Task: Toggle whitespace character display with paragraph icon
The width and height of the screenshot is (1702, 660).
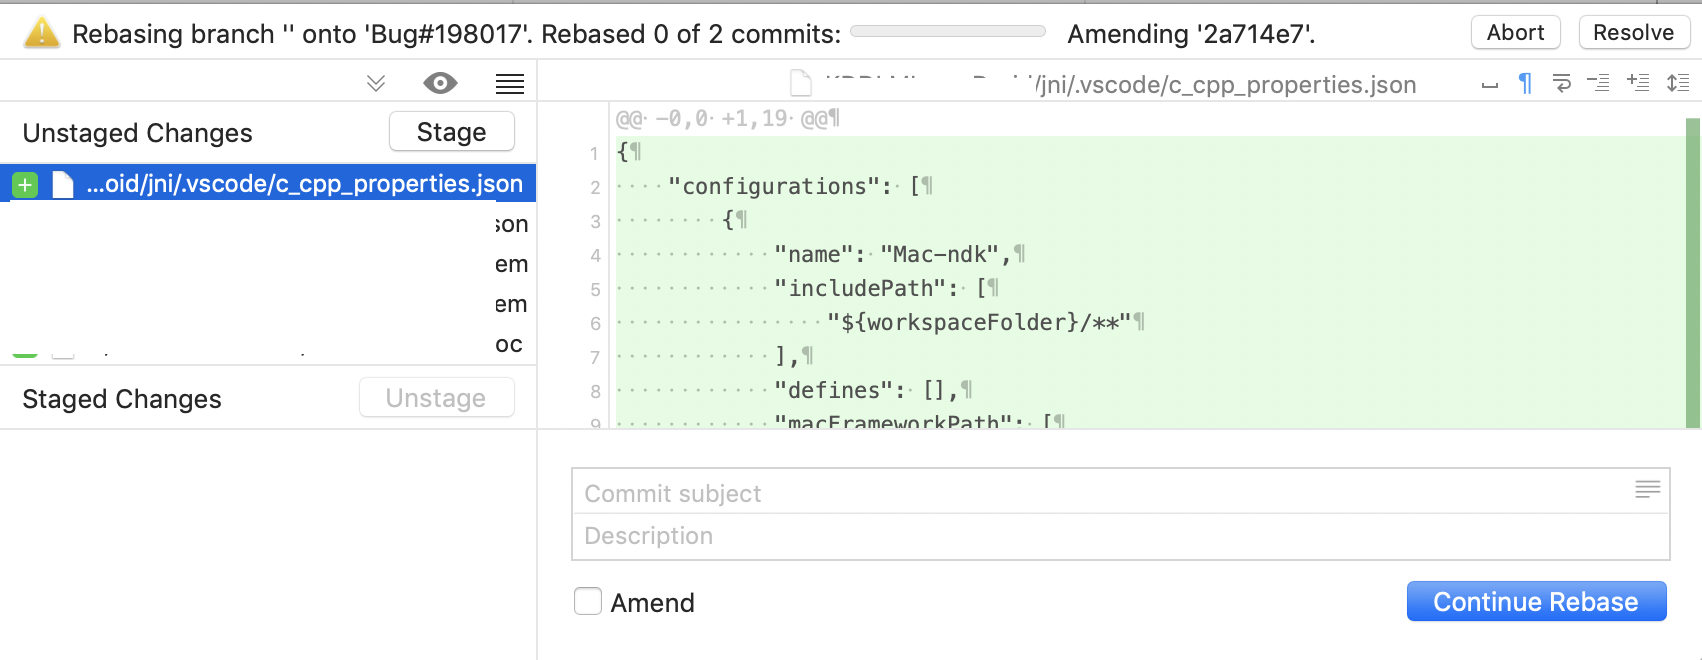Action: pos(1524,84)
